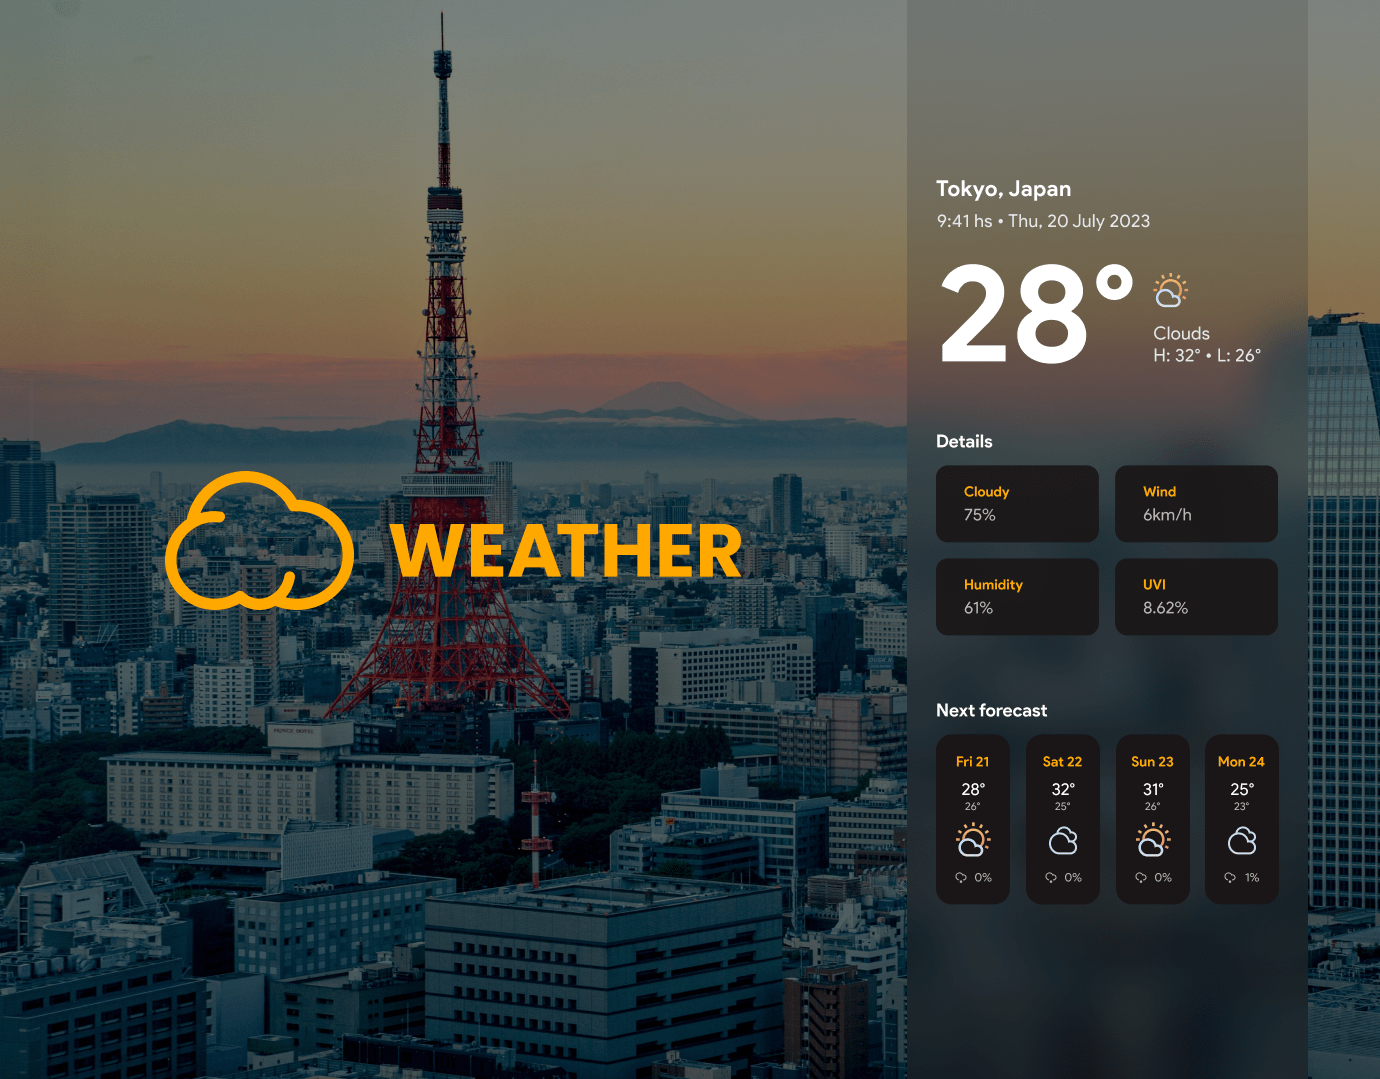Click the 32° high in Sat 22 card
1380x1079 pixels.
[1063, 789]
